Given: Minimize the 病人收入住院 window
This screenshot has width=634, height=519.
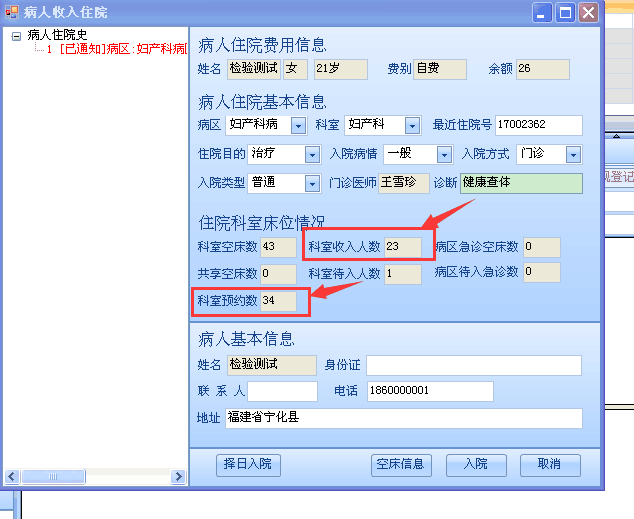Looking at the screenshot, I should (x=542, y=13).
